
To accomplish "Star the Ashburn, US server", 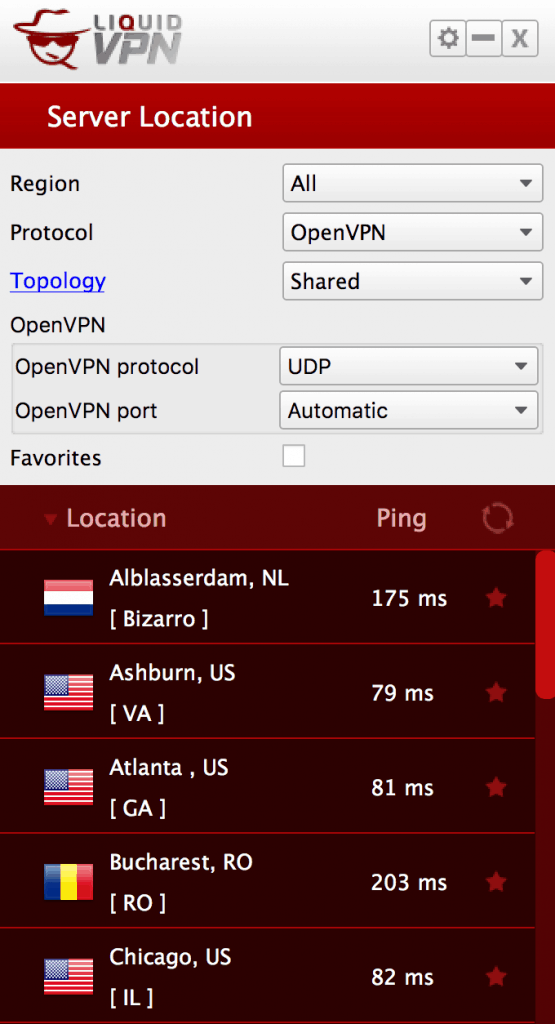I will coord(497,692).
